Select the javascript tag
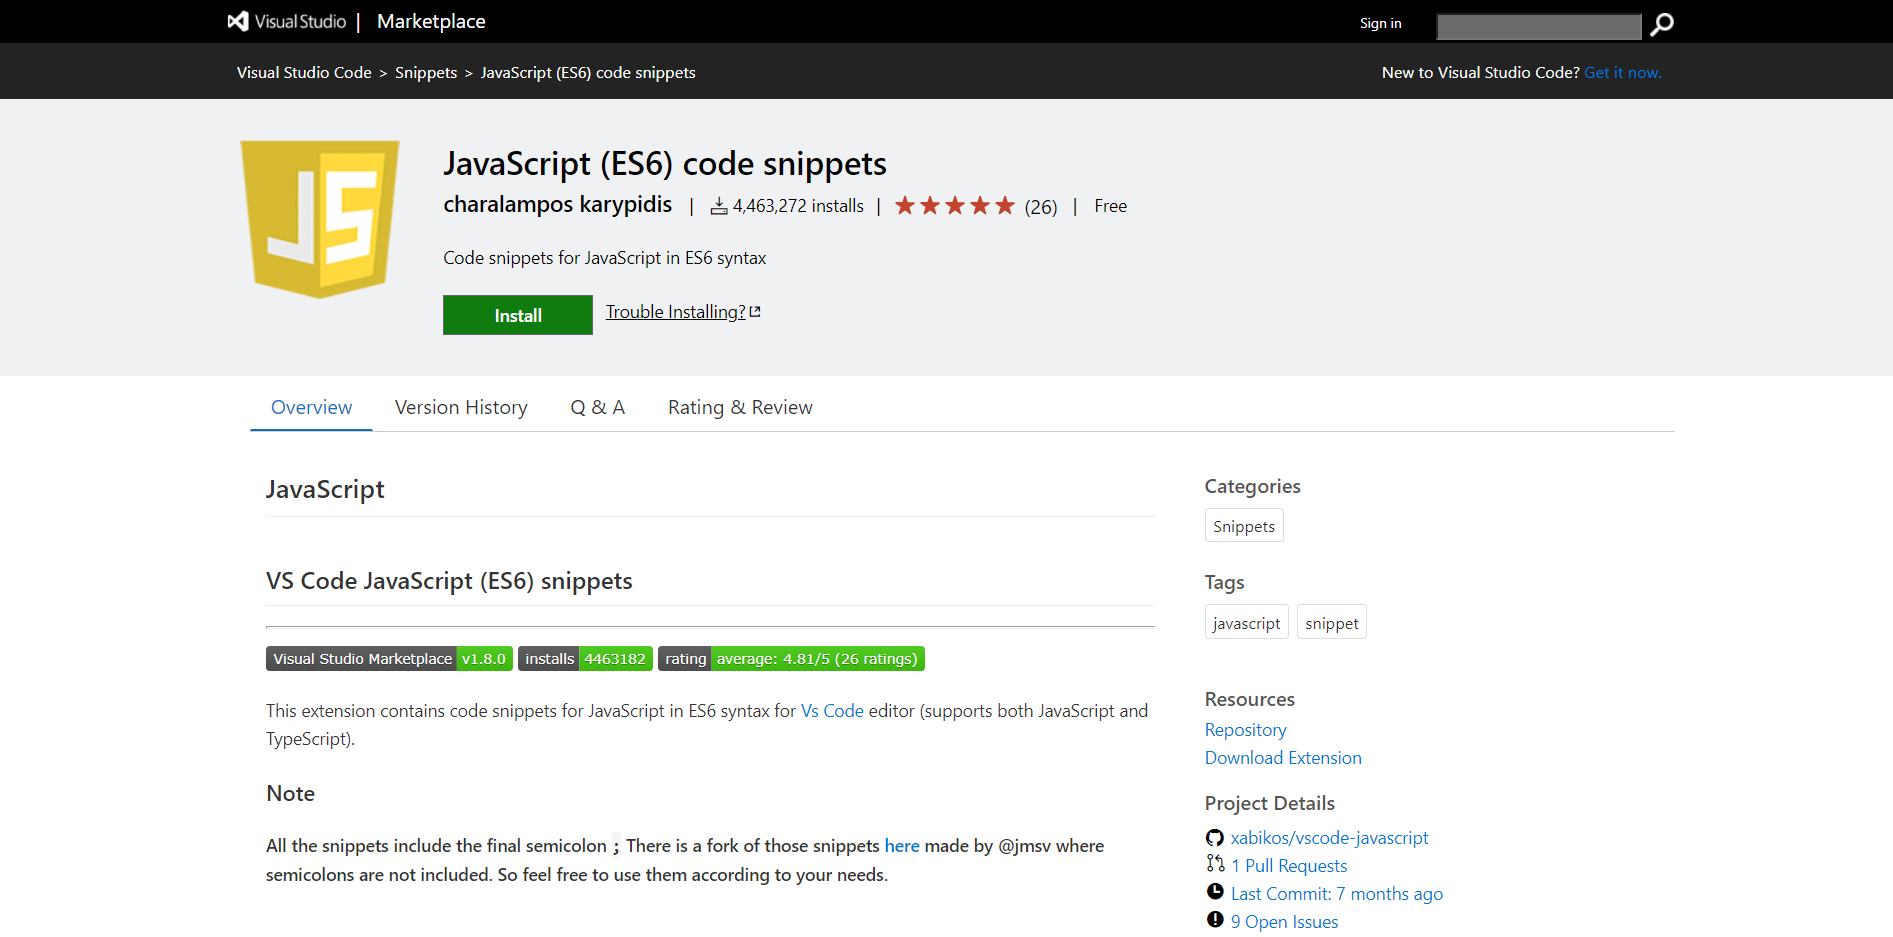This screenshot has width=1893, height=937. [x=1246, y=623]
